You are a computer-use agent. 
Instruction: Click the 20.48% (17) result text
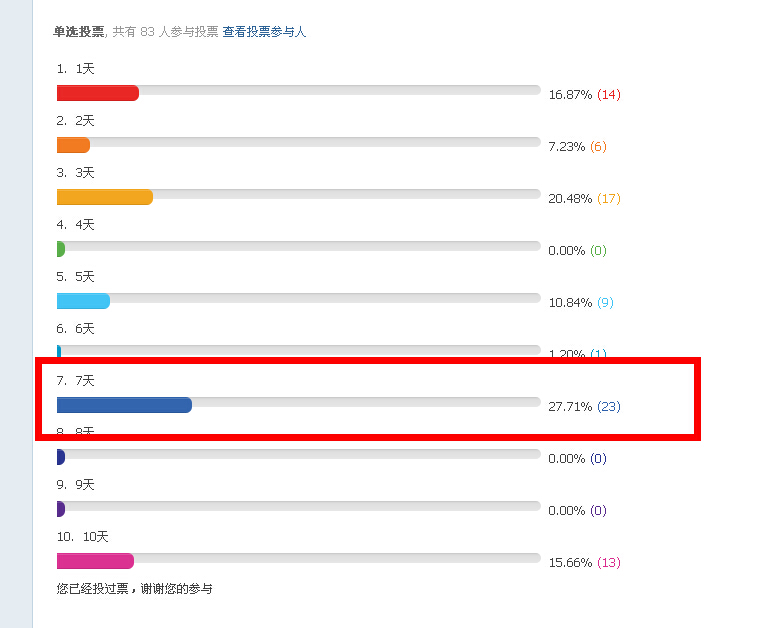584,199
